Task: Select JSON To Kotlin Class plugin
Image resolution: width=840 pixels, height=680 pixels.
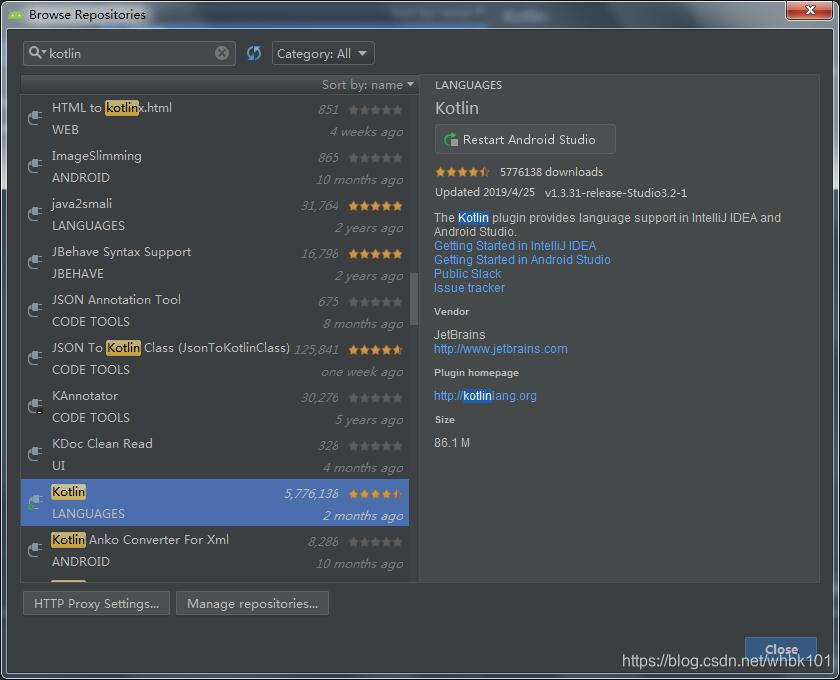Action: point(215,358)
